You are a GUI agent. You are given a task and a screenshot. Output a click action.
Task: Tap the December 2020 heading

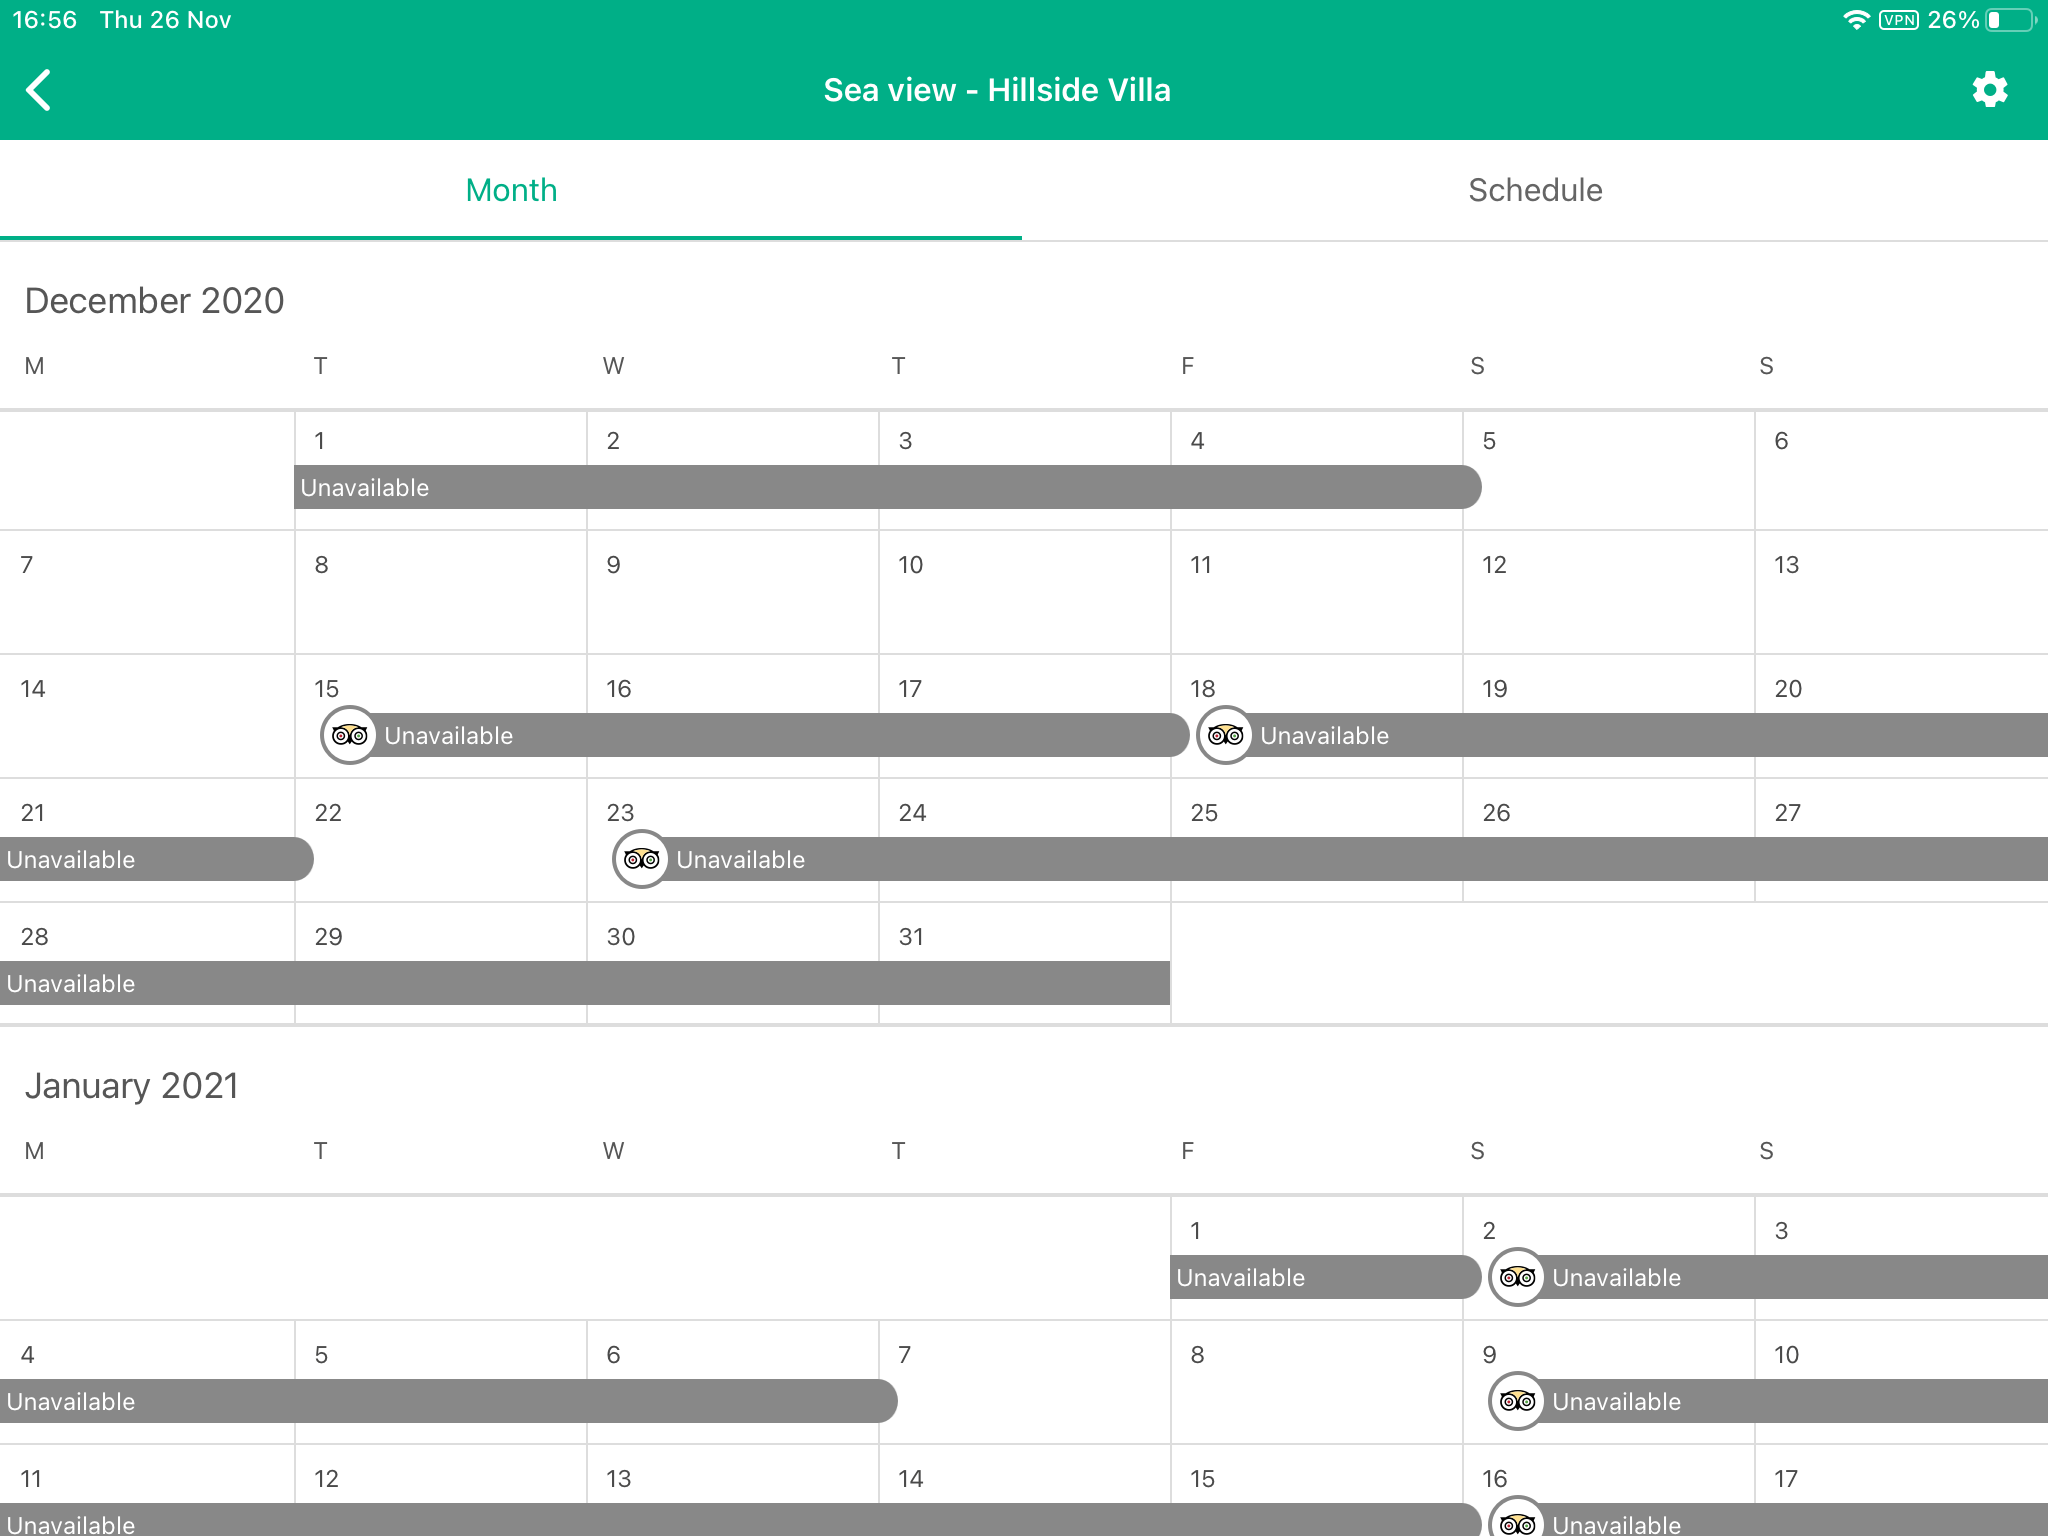[x=154, y=300]
